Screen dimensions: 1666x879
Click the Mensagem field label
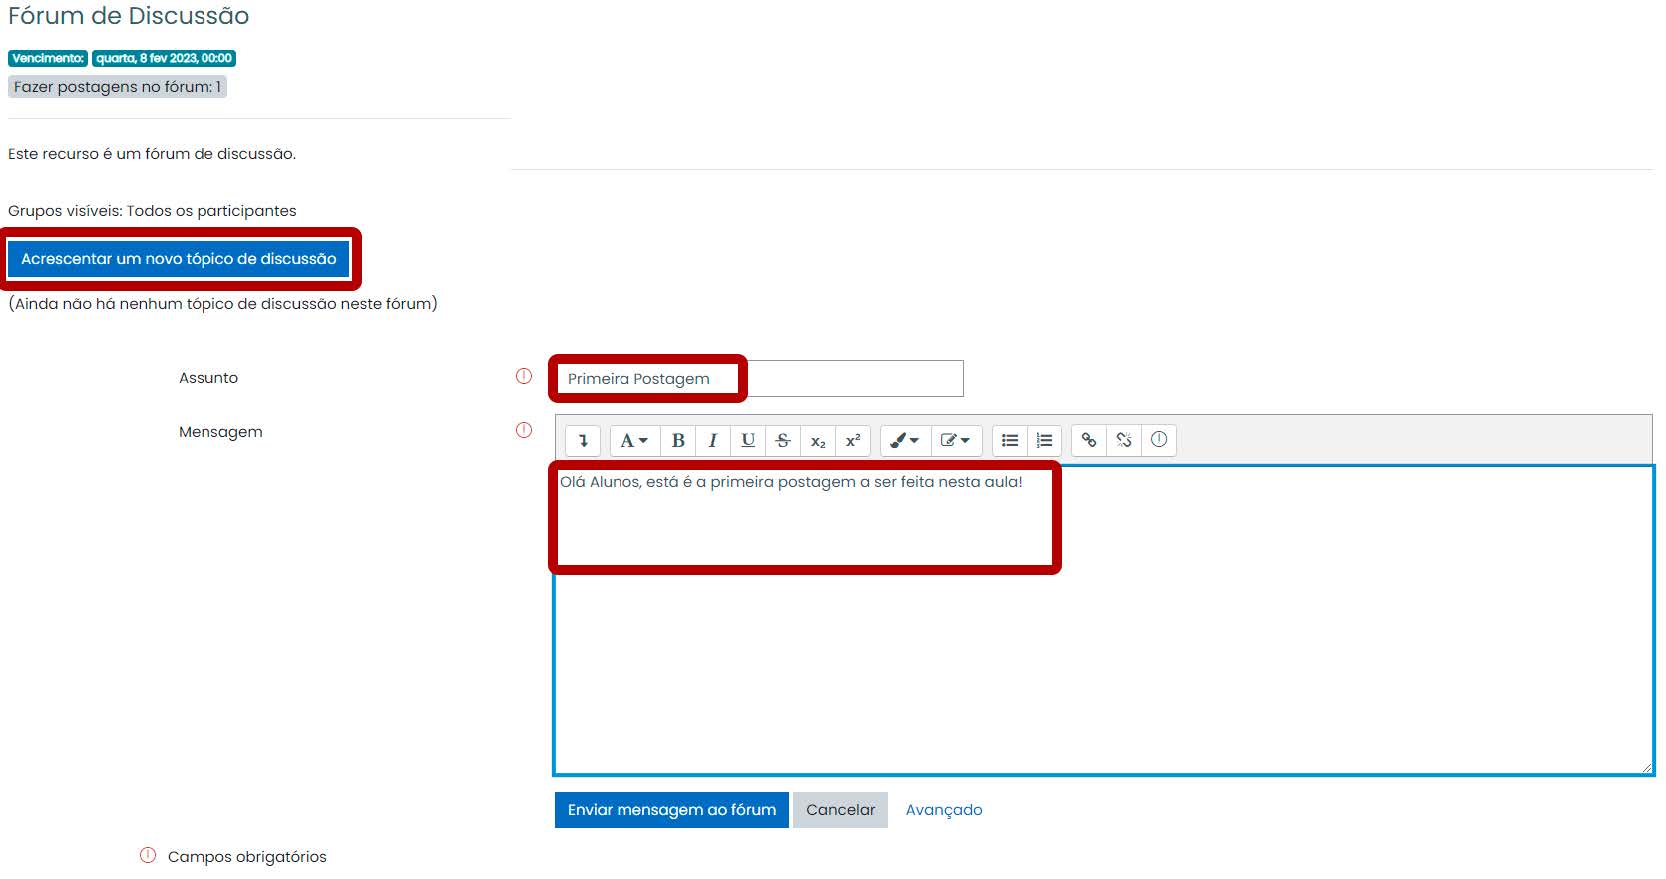(x=221, y=432)
